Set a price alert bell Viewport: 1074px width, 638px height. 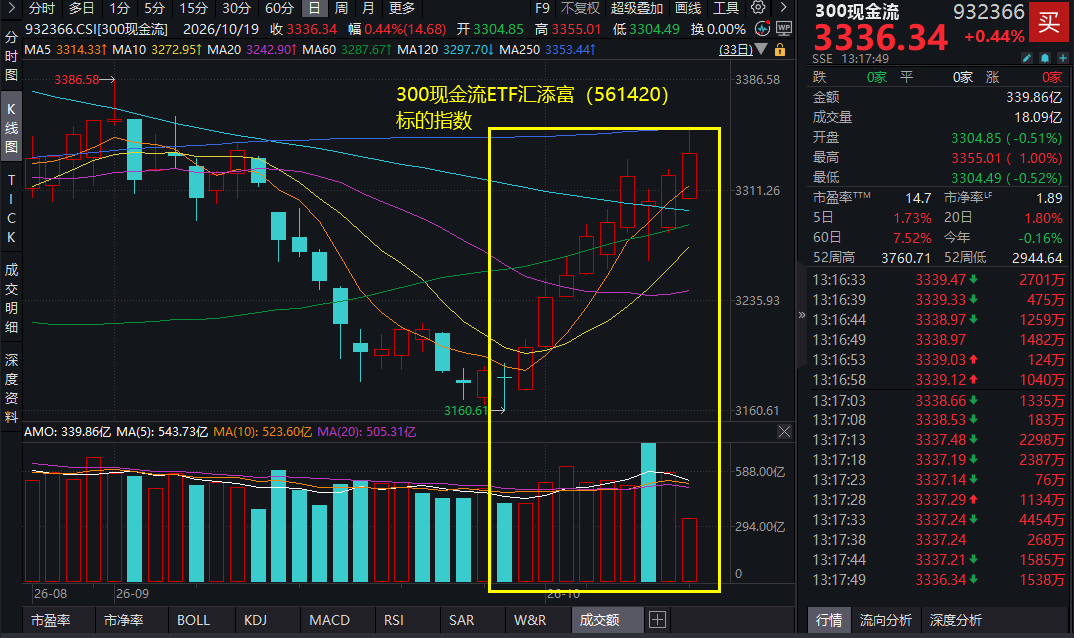(1045, 58)
